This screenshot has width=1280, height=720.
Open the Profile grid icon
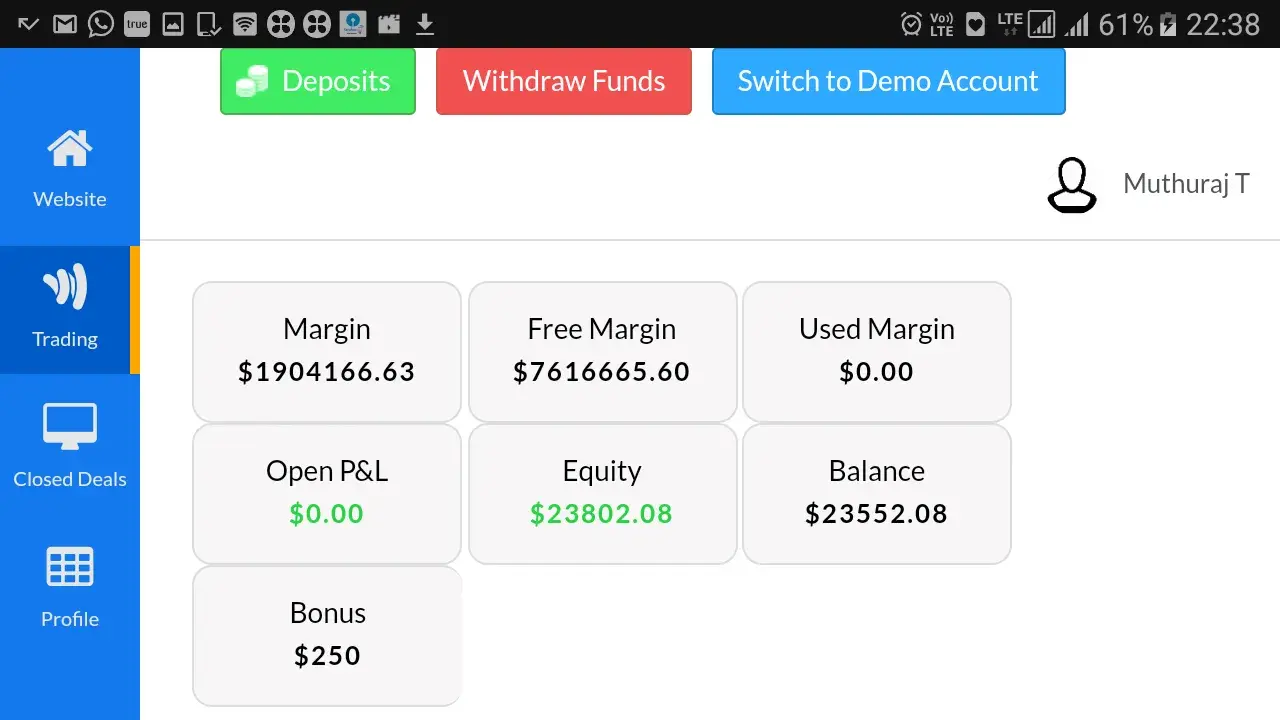pos(69,568)
